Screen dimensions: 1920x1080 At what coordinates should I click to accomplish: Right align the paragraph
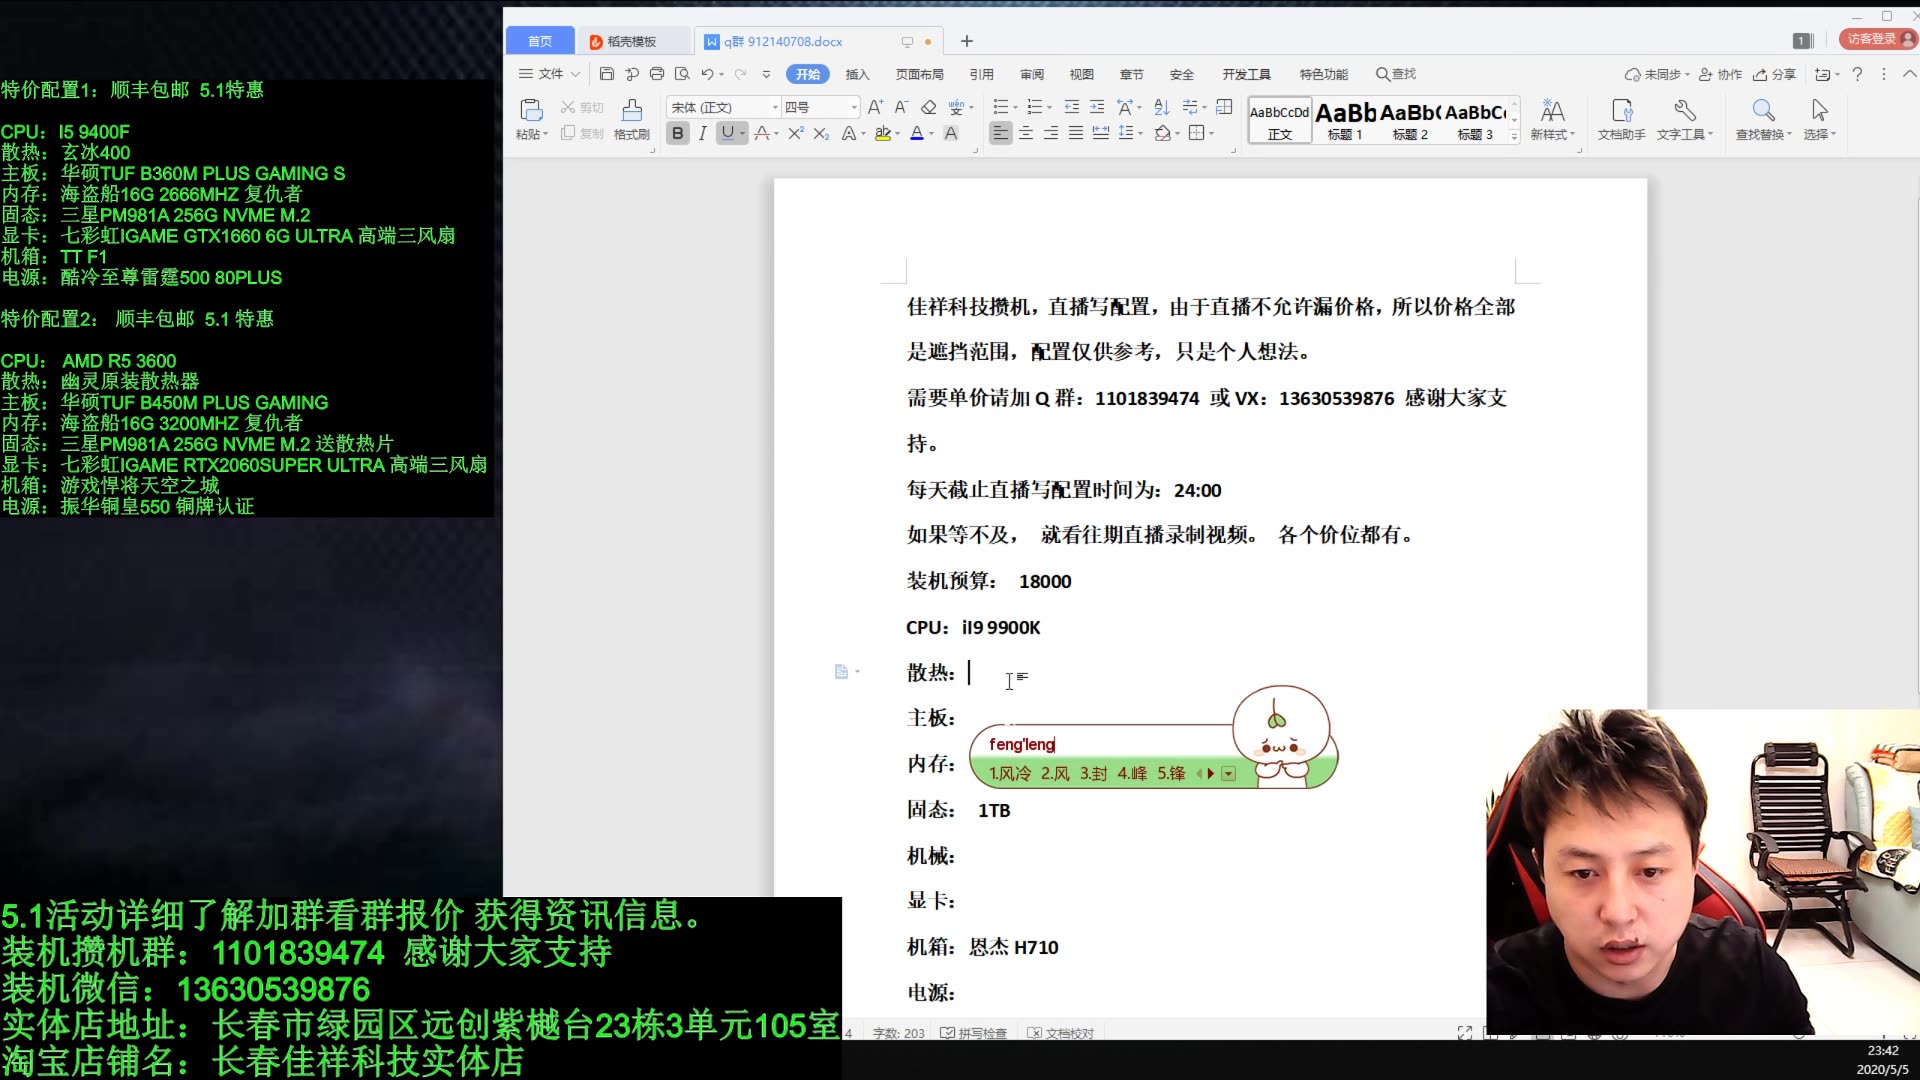pyautogui.click(x=1051, y=133)
